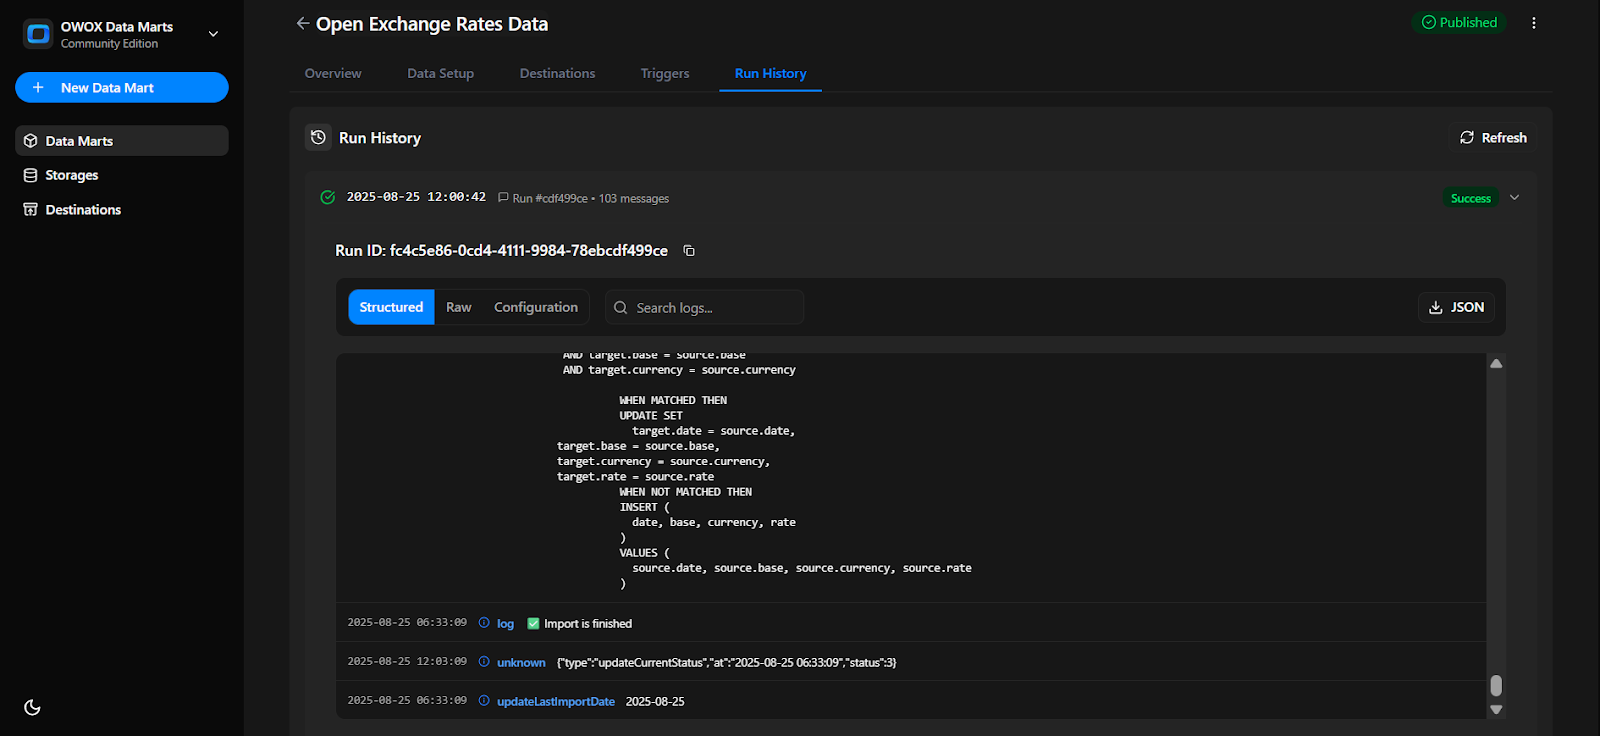The height and width of the screenshot is (736, 1600).
Task: Click the 'unknown' type label
Action: 521,662
